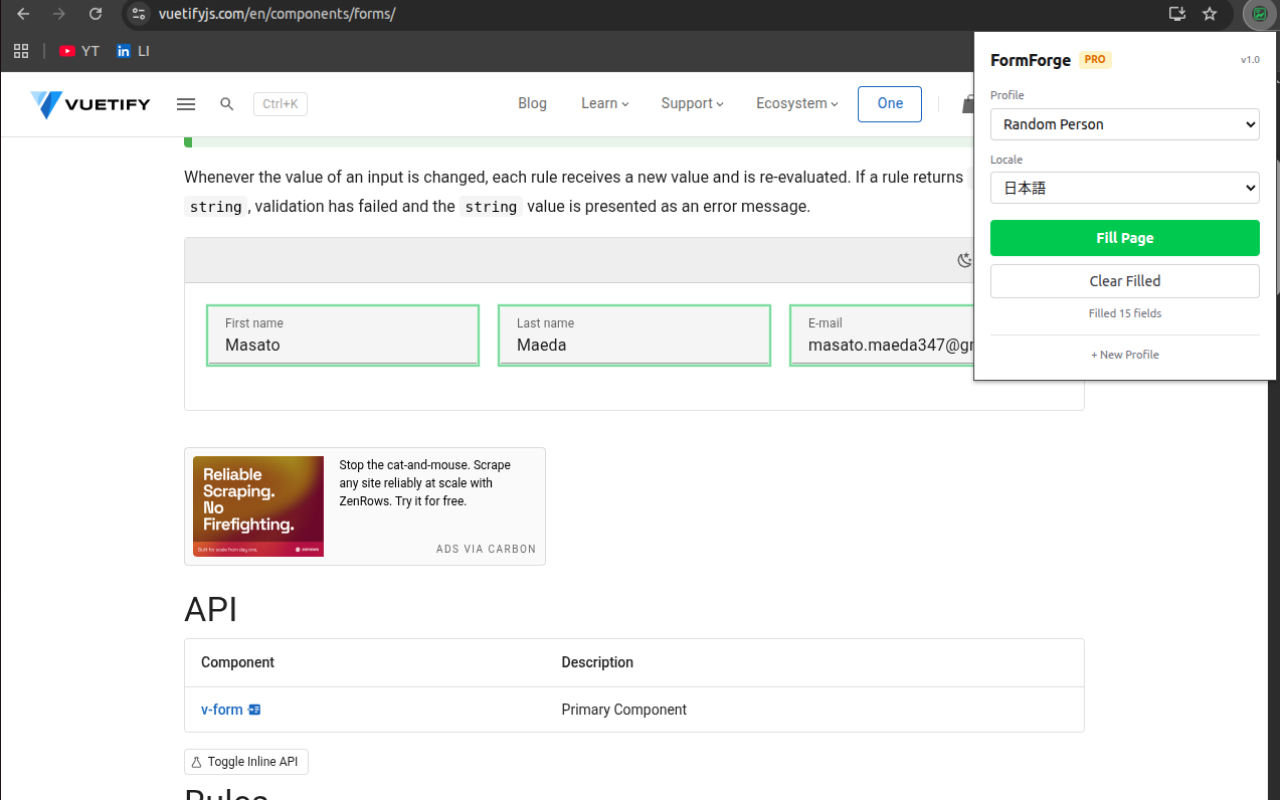The width and height of the screenshot is (1280, 800).
Task: Toggle dark mode on the form example
Action: point(964,259)
